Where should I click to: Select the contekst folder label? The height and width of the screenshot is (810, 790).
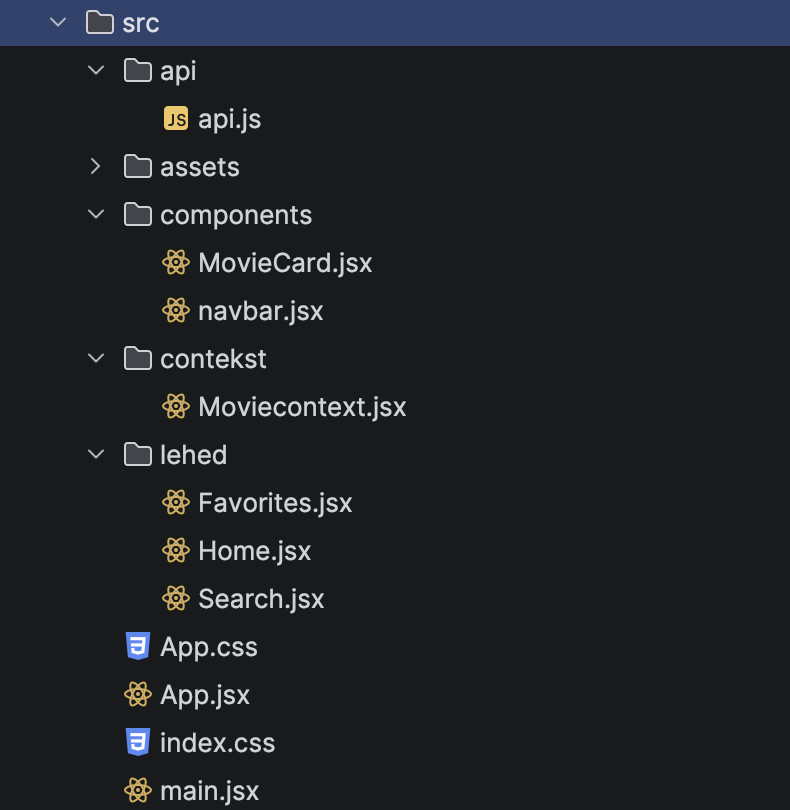click(213, 359)
